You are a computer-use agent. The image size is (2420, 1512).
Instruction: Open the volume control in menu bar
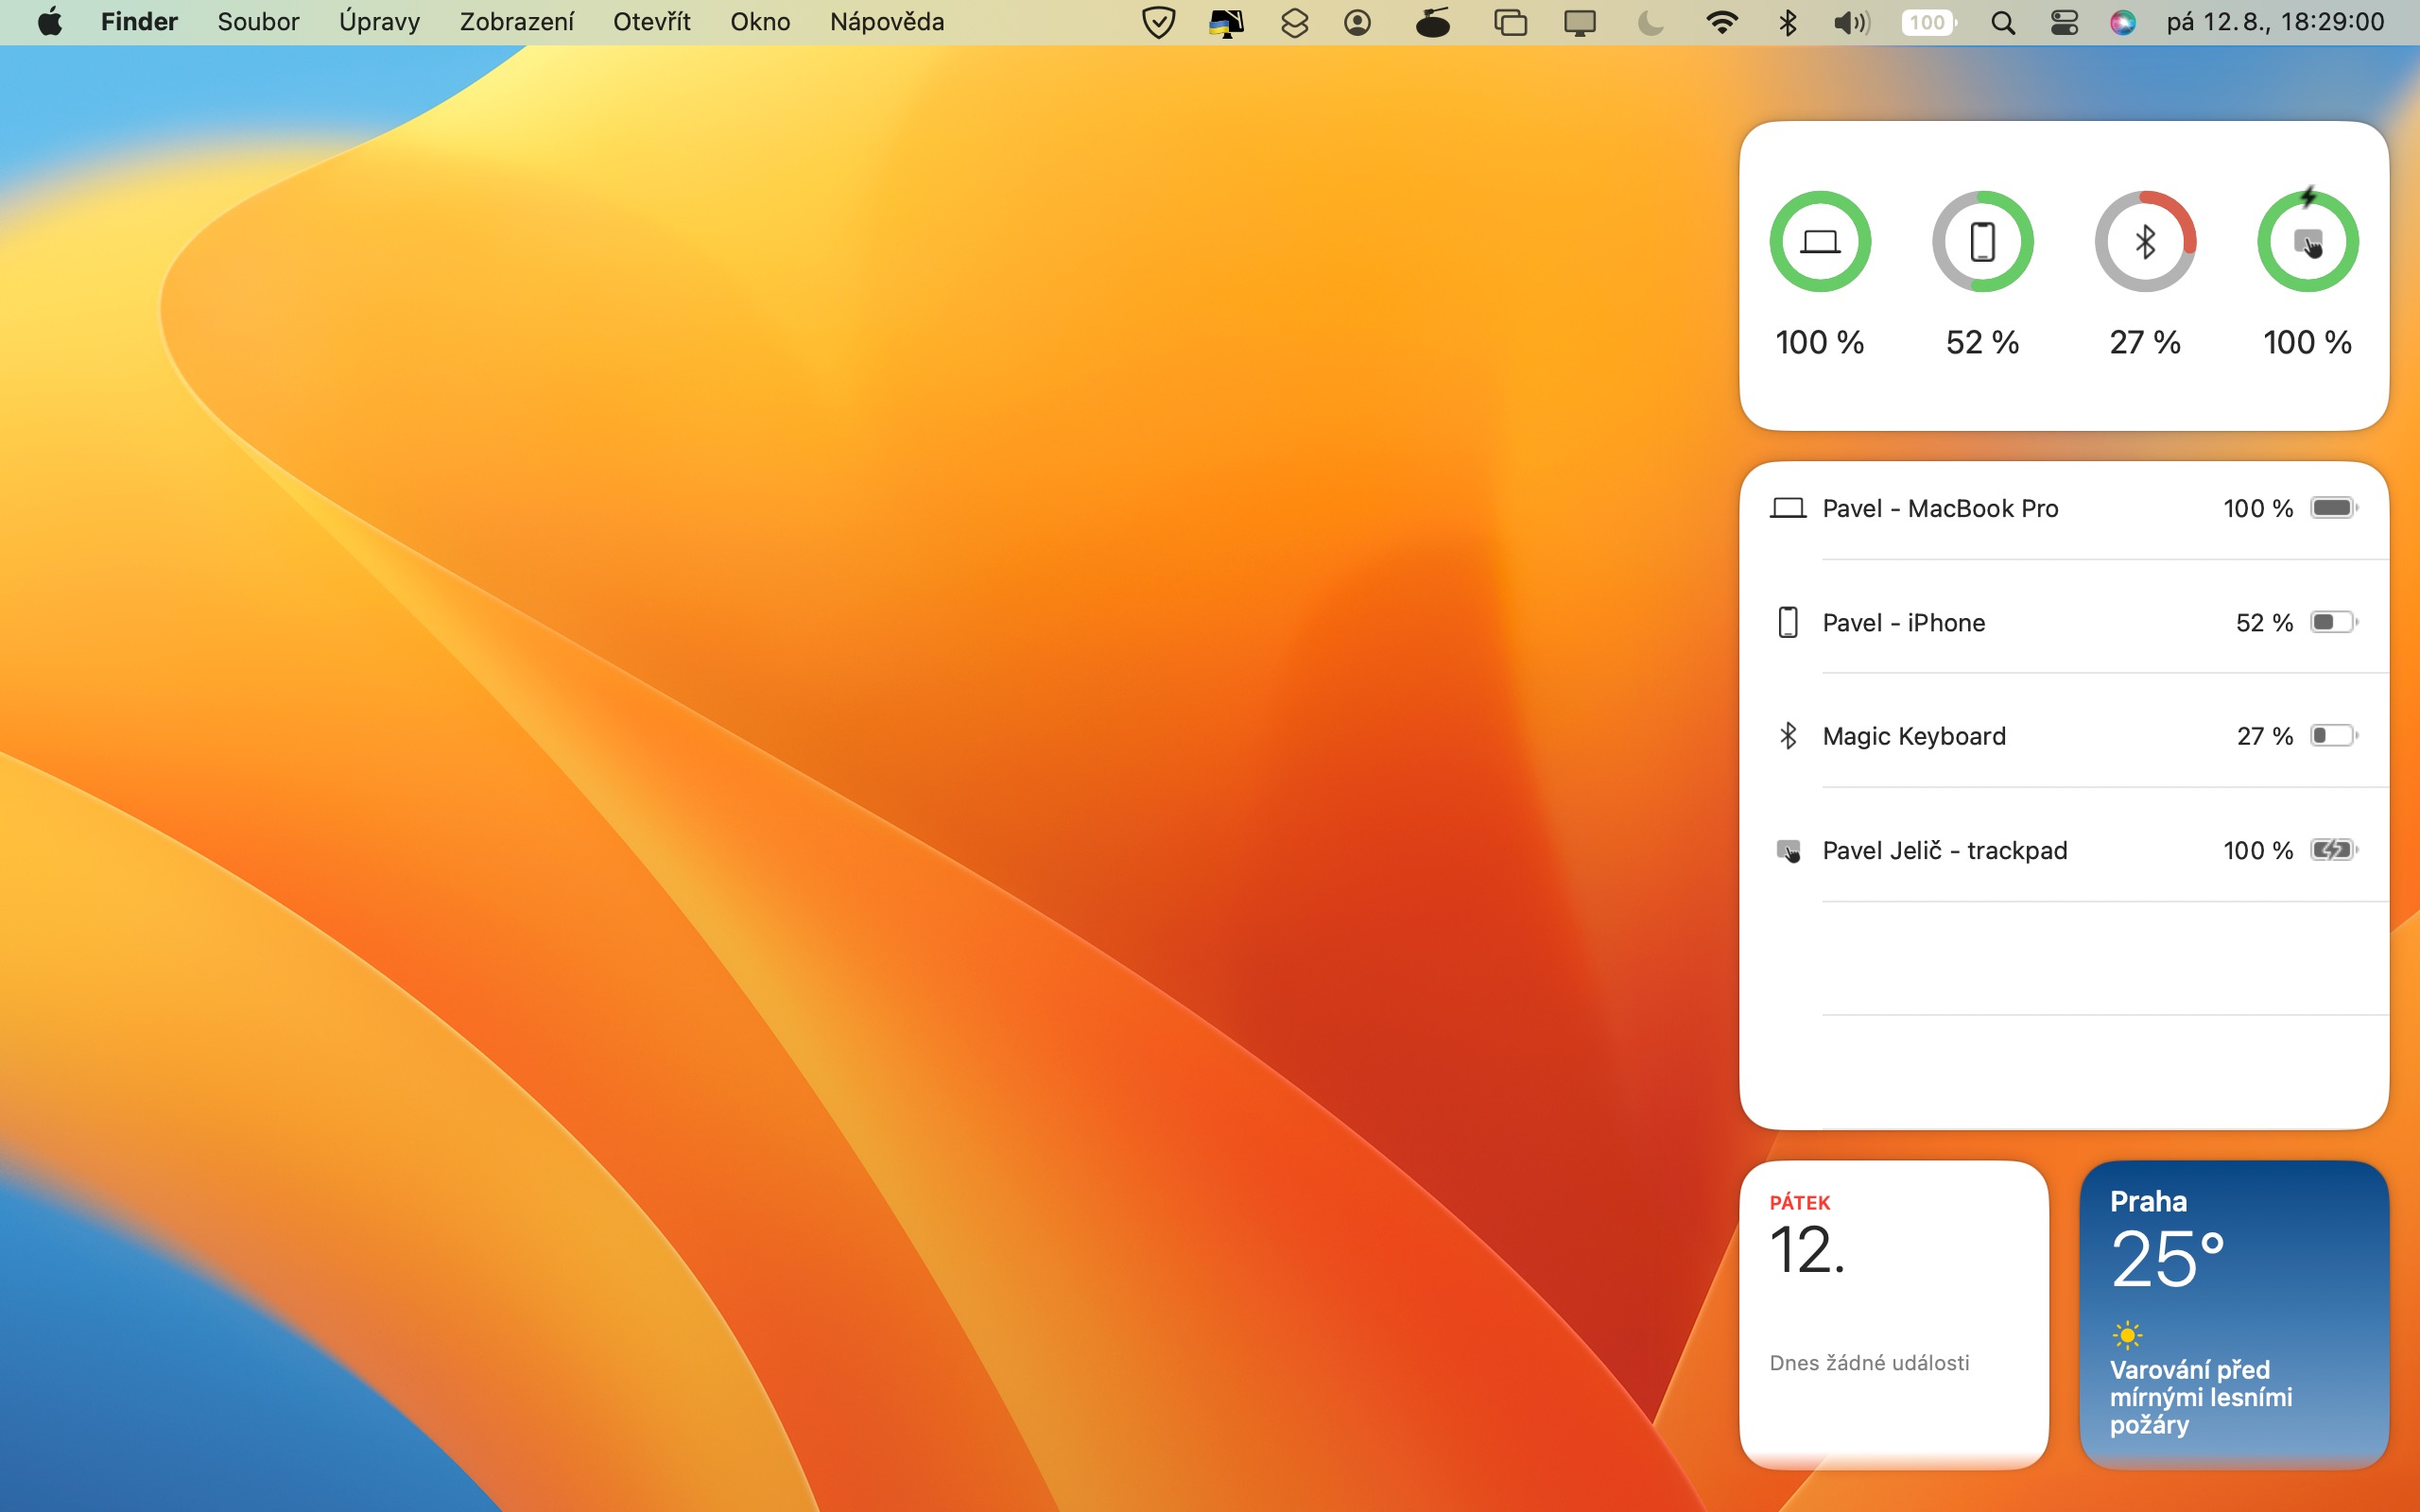pyautogui.click(x=1851, y=22)
